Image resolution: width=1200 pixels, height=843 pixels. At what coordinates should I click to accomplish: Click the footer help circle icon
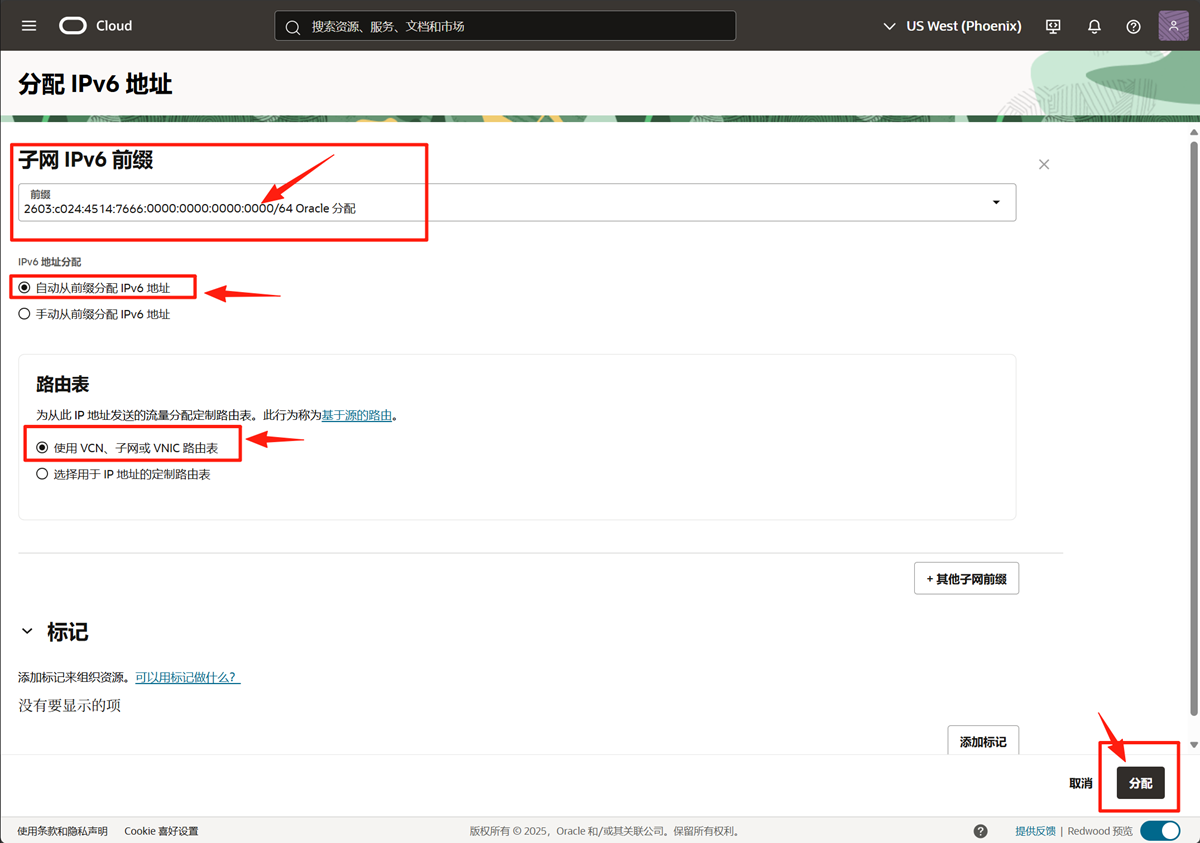(x=980, y=831)
